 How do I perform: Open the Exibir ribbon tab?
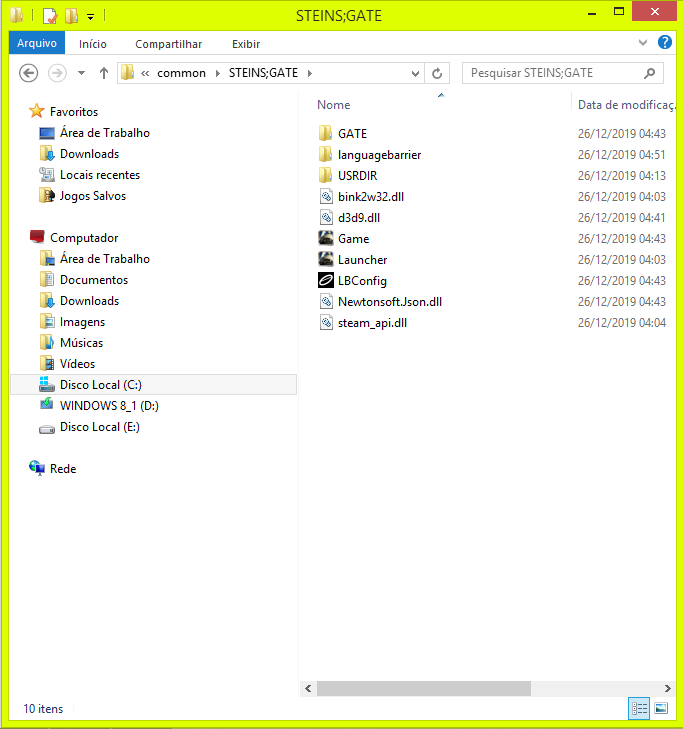pyautogui.click(x=246, y=44)
